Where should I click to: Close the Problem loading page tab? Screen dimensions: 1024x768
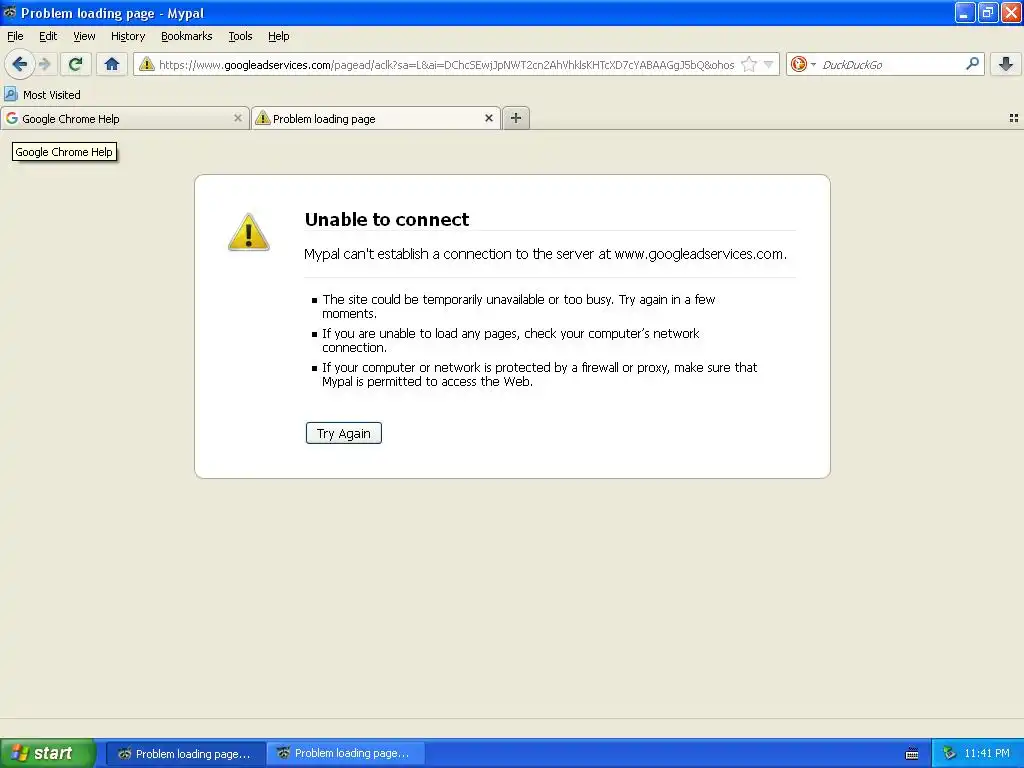[x=488, y=118]
